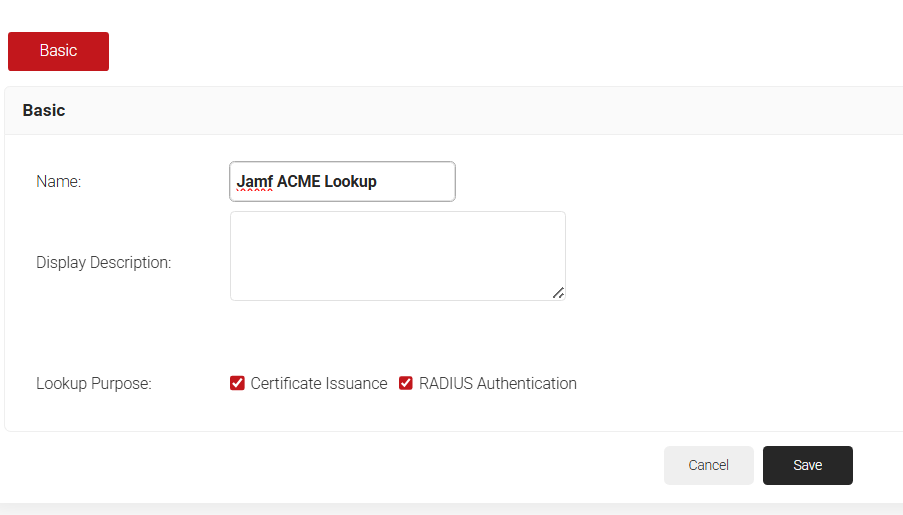Focus the Name input field

(342, 182)
